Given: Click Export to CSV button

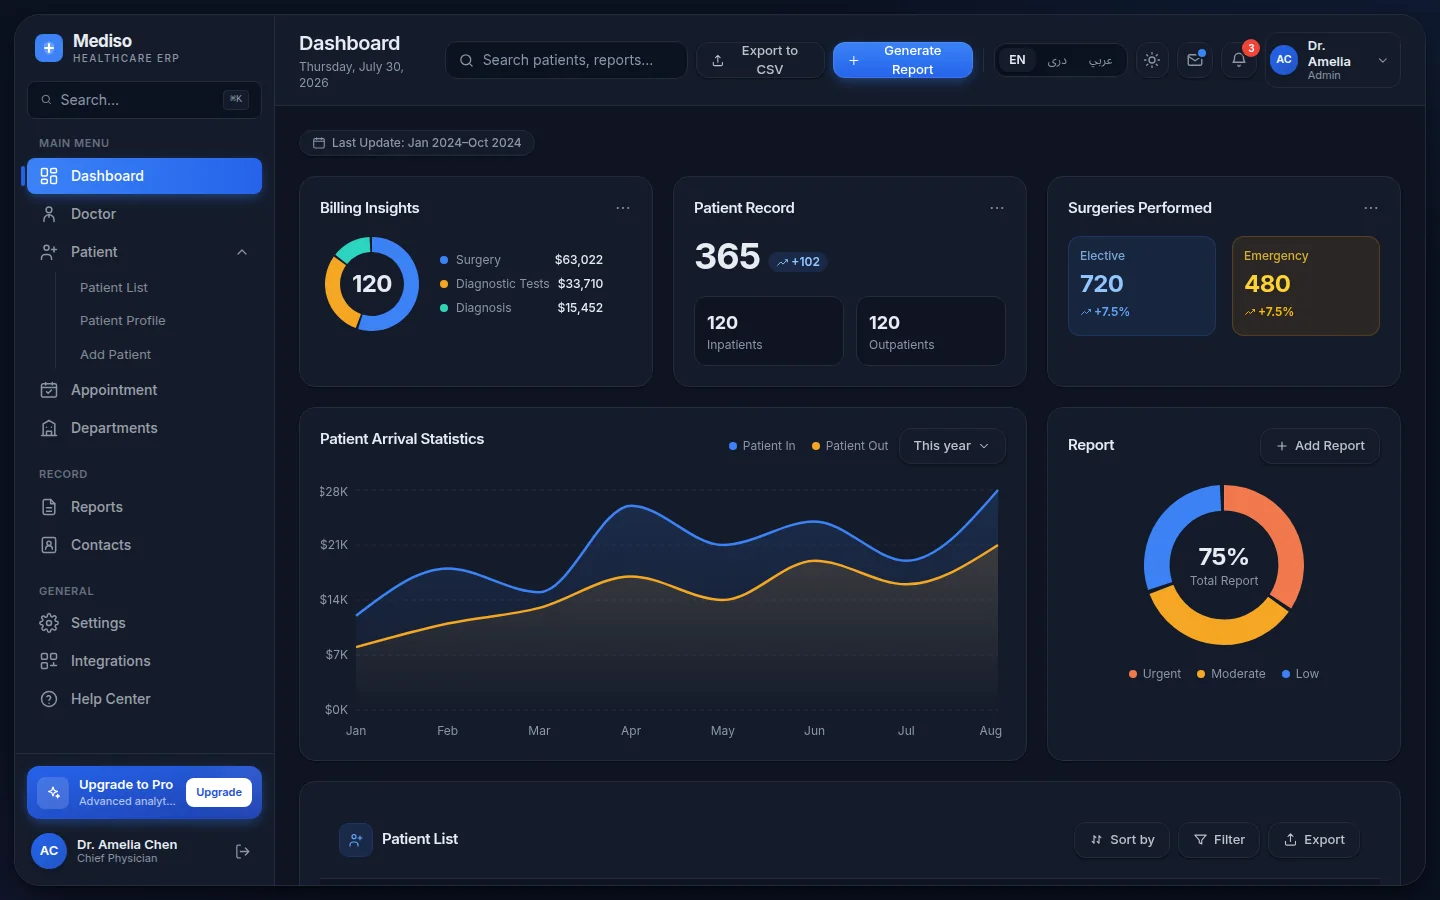Looking at the screenshot, I should [x=761, y=60].
